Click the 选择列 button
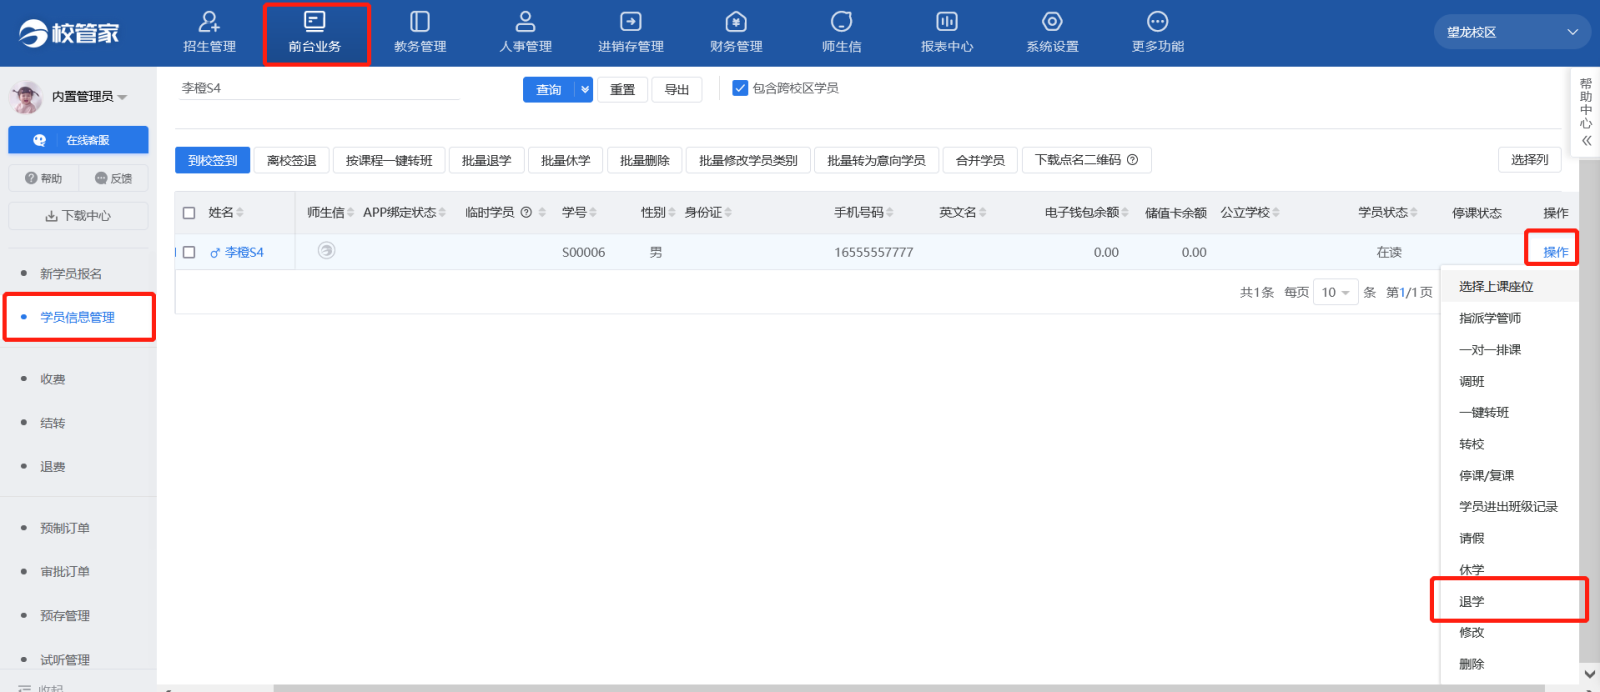 [x=1530, y=160]
